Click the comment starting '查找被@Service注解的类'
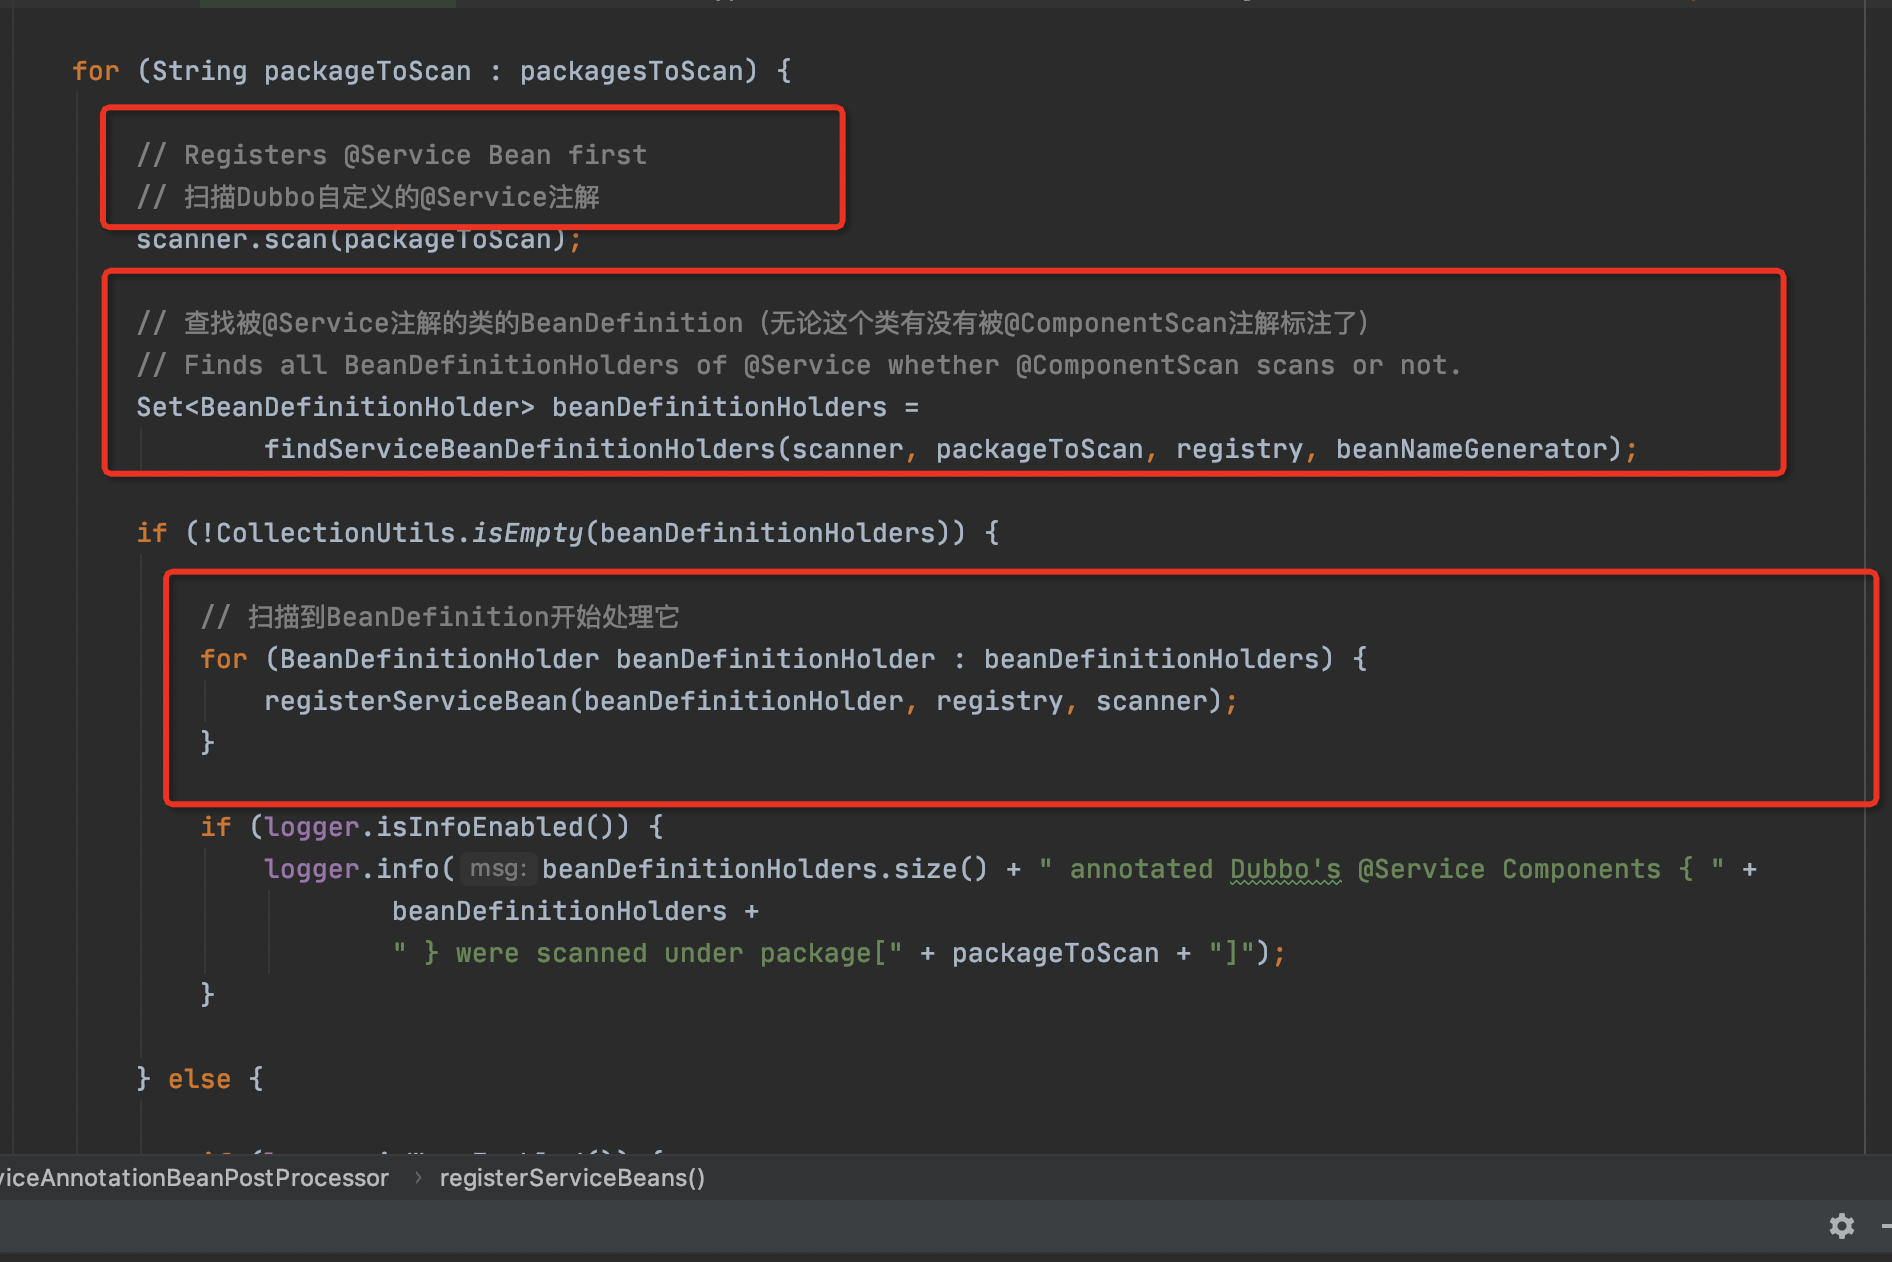The width and height of the screenshot is (1892, 1262). tap(753, 323)
